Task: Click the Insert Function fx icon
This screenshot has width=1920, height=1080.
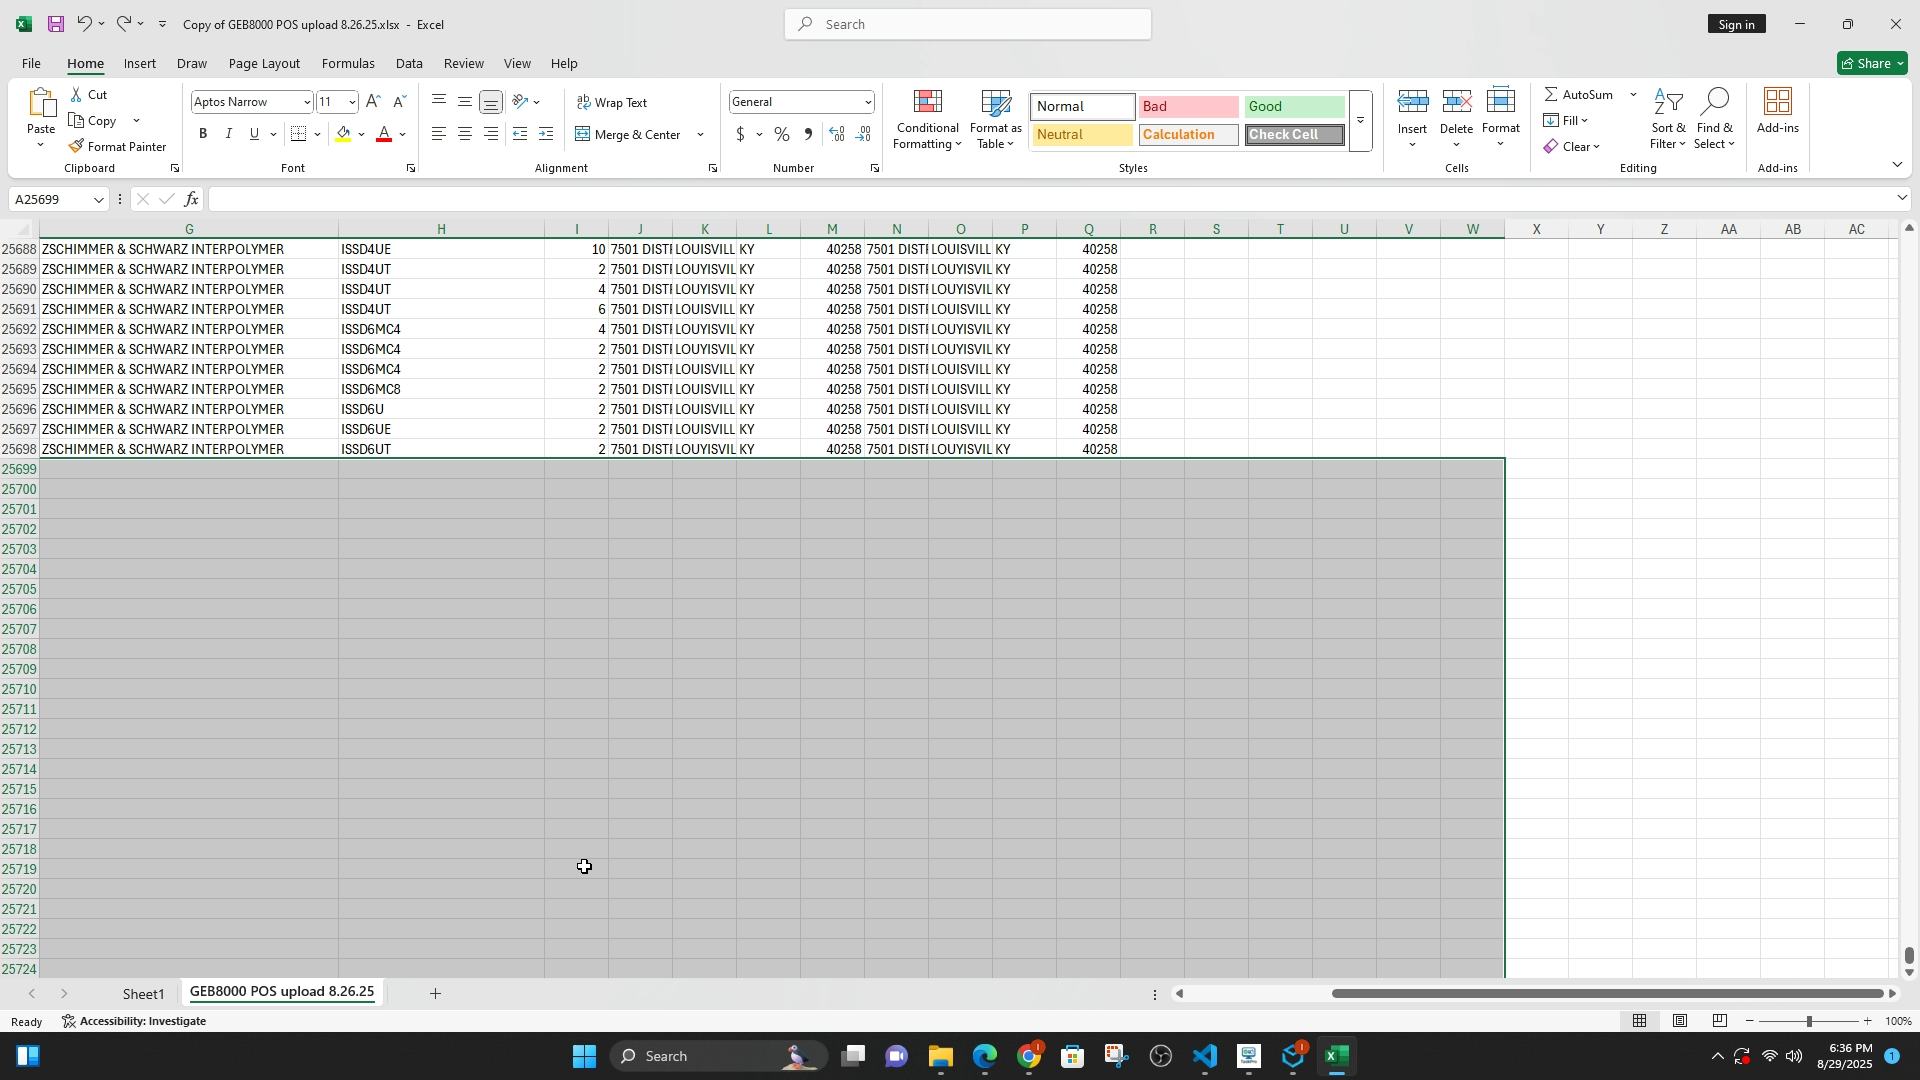Action: [192, 200]
